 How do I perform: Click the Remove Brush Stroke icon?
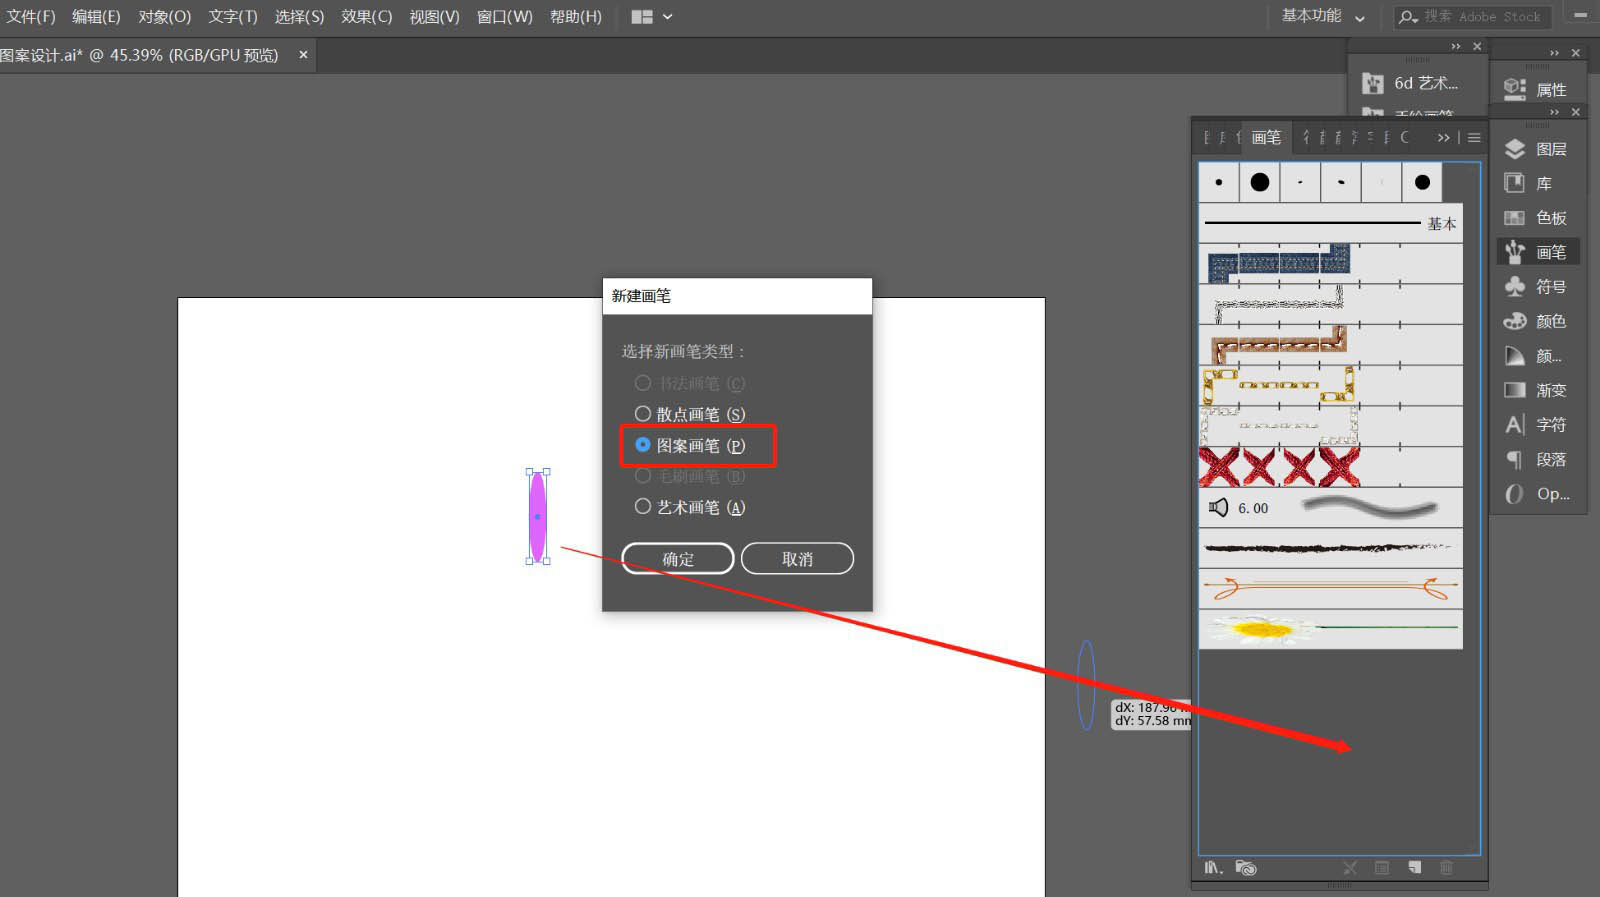click(x=1350, y=867)
